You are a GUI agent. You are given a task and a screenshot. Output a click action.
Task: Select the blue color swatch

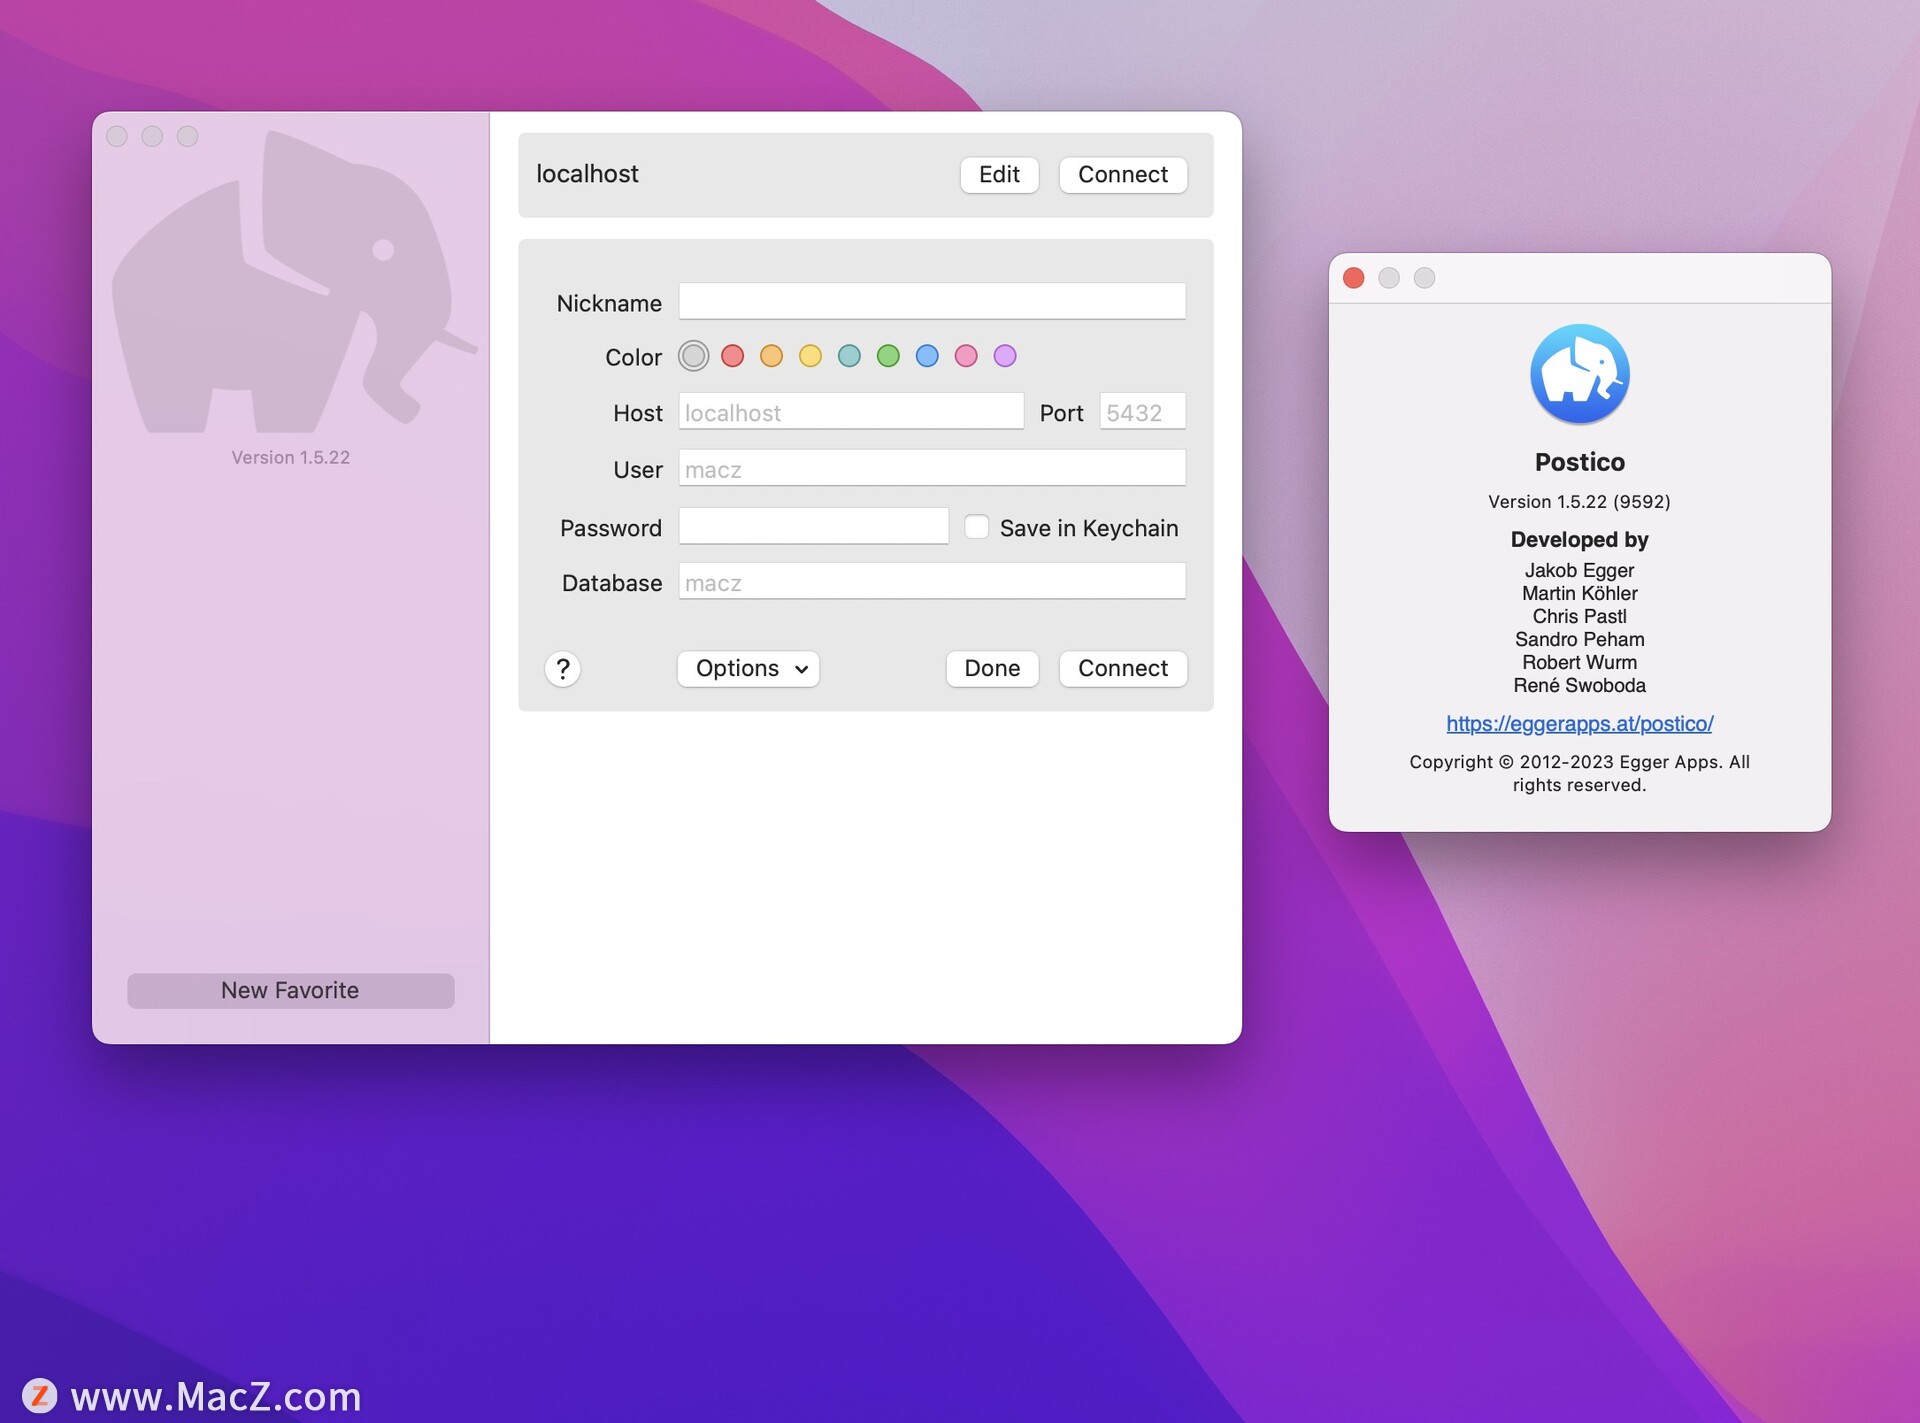point(927,356)
